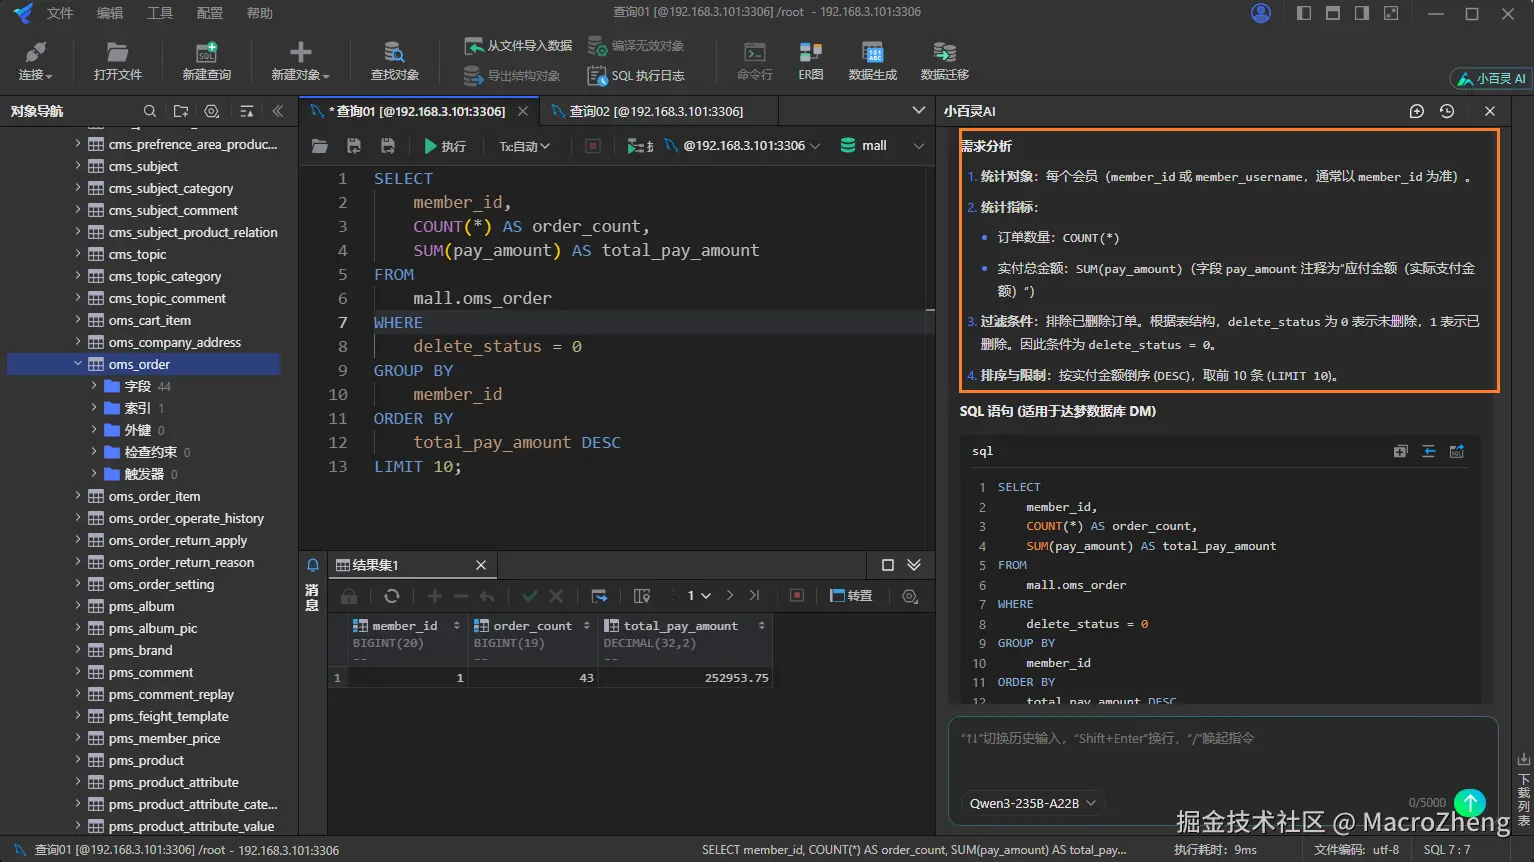Open the SQL 执行日志
Screen dimensions: 1534x862
click(x=636, y=76)
